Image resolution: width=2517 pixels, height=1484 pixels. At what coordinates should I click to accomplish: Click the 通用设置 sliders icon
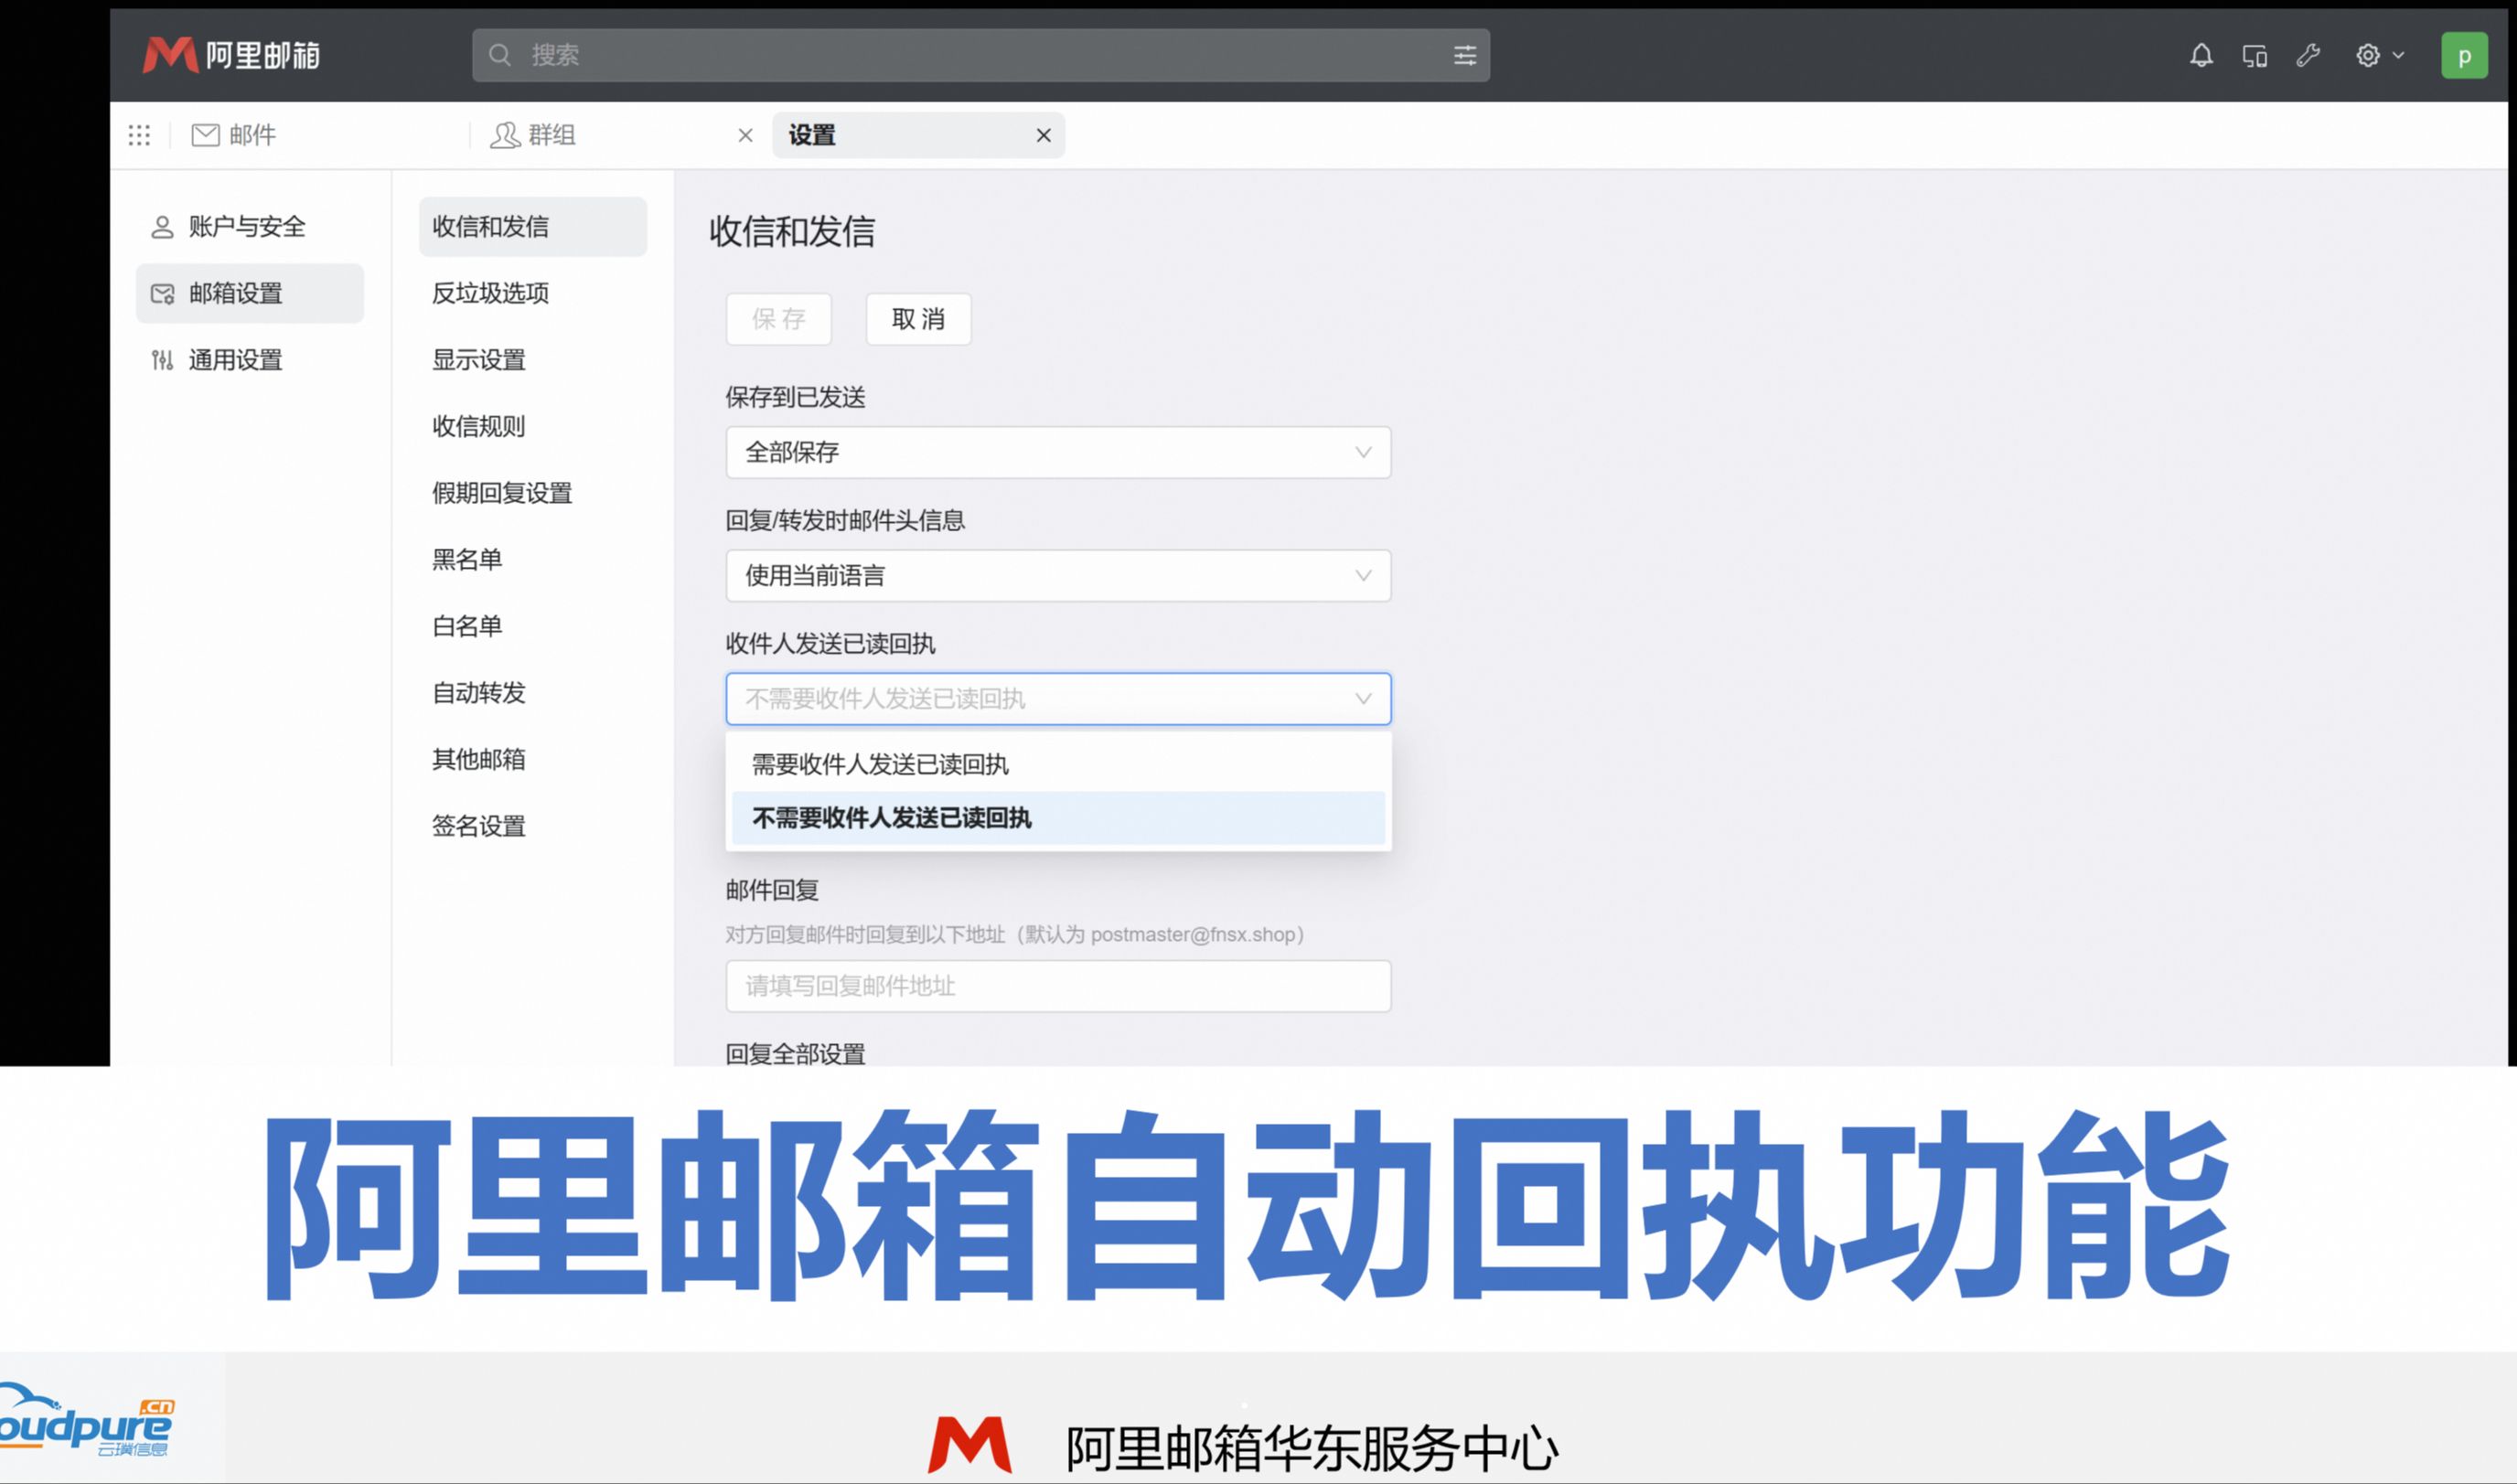pos(162,360)
